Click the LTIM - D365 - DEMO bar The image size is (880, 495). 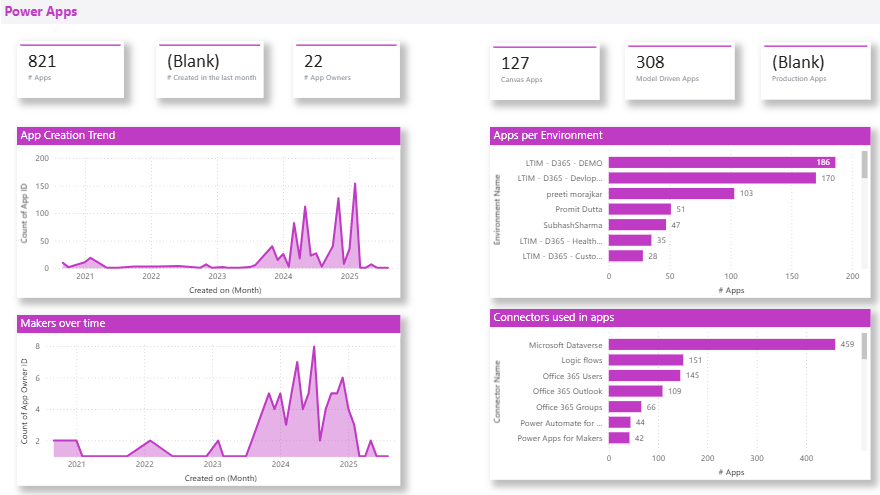point(722,162)
